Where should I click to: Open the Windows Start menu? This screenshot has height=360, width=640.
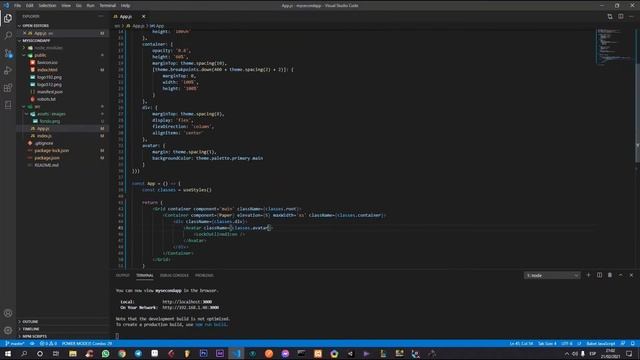[x=7, y=353]
